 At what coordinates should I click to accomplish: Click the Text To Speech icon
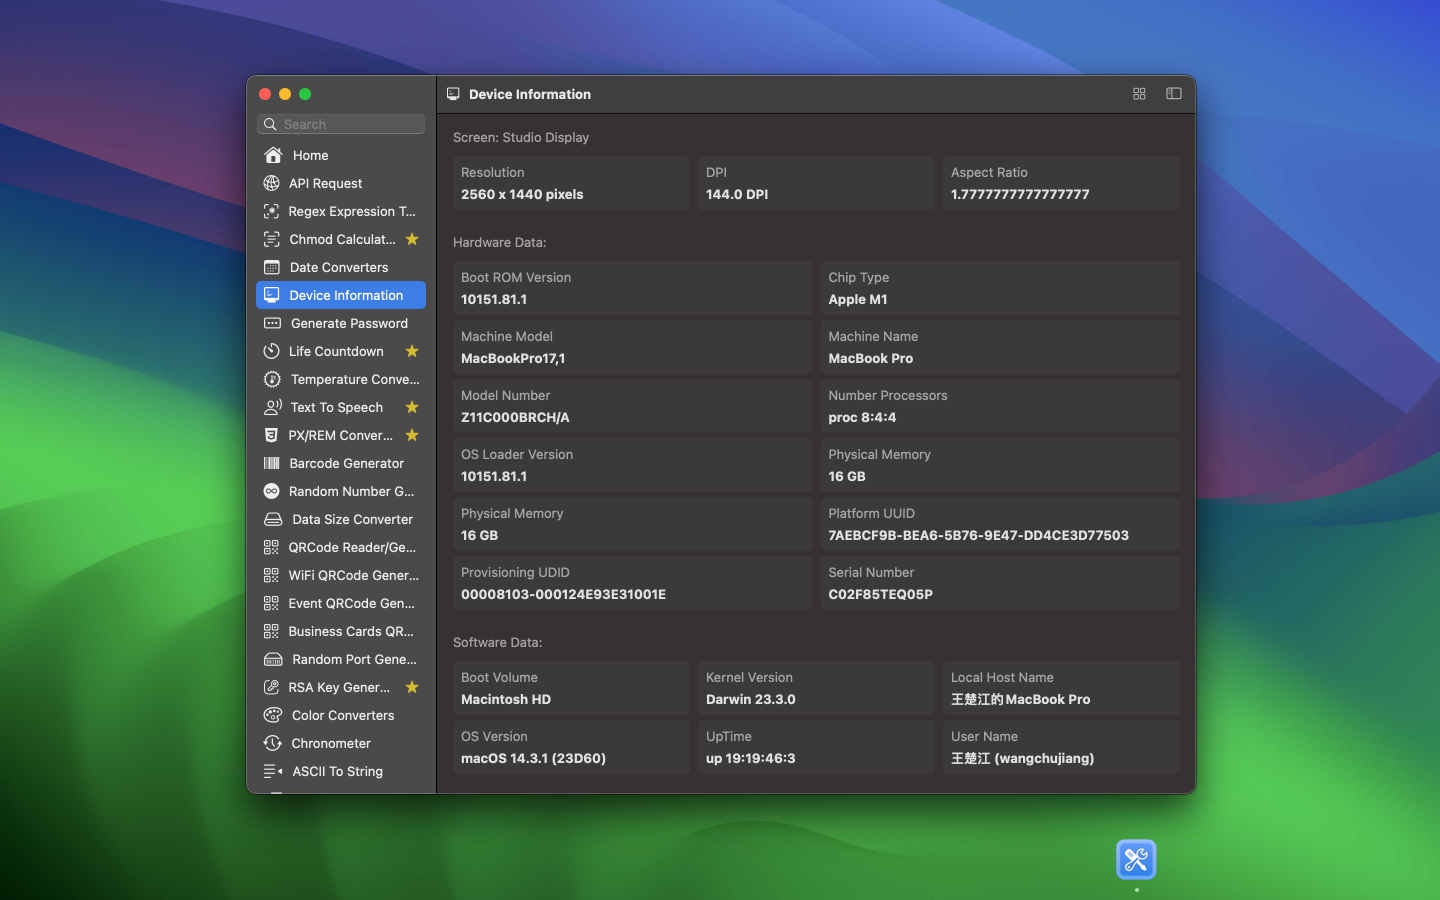pos(272,407)
